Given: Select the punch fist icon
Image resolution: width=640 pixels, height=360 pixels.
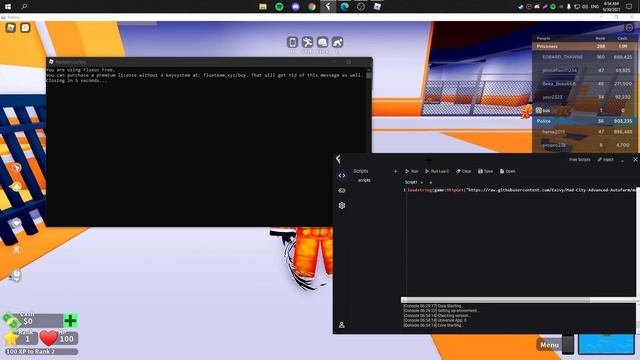Looking at the screenshot, I should pyautogui.click(x=322, y=42).
